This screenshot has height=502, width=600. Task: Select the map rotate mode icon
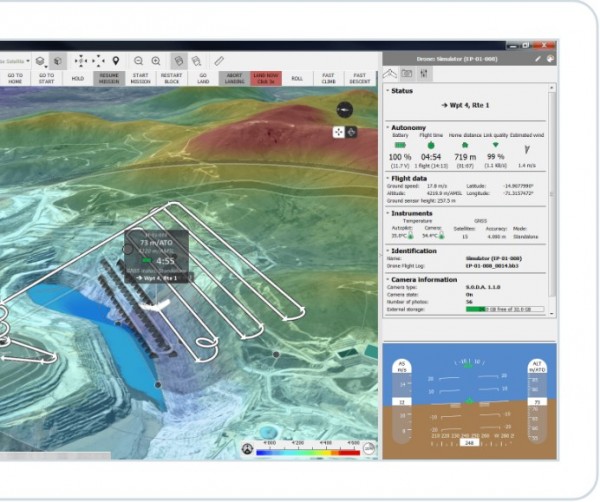(x=351, y=132)
